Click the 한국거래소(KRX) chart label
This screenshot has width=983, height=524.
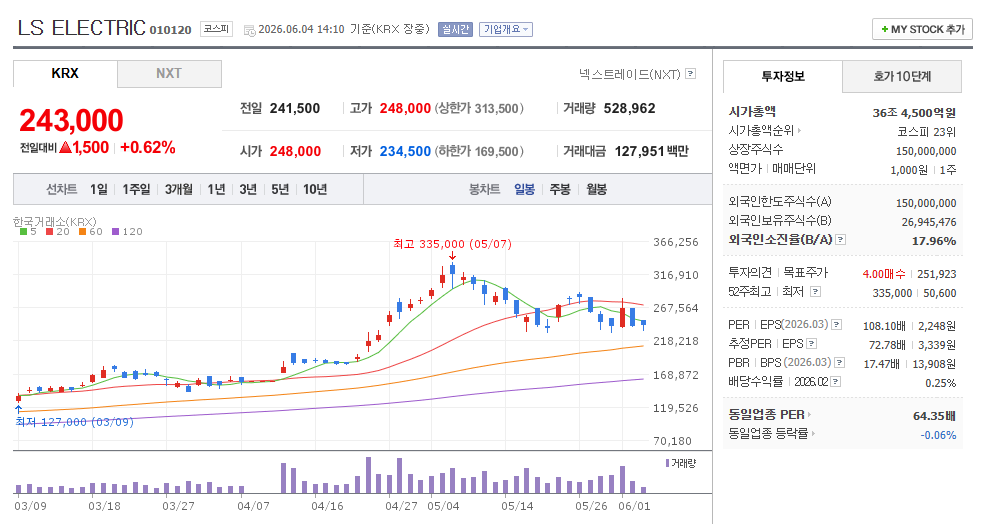[x=55, y=221]
